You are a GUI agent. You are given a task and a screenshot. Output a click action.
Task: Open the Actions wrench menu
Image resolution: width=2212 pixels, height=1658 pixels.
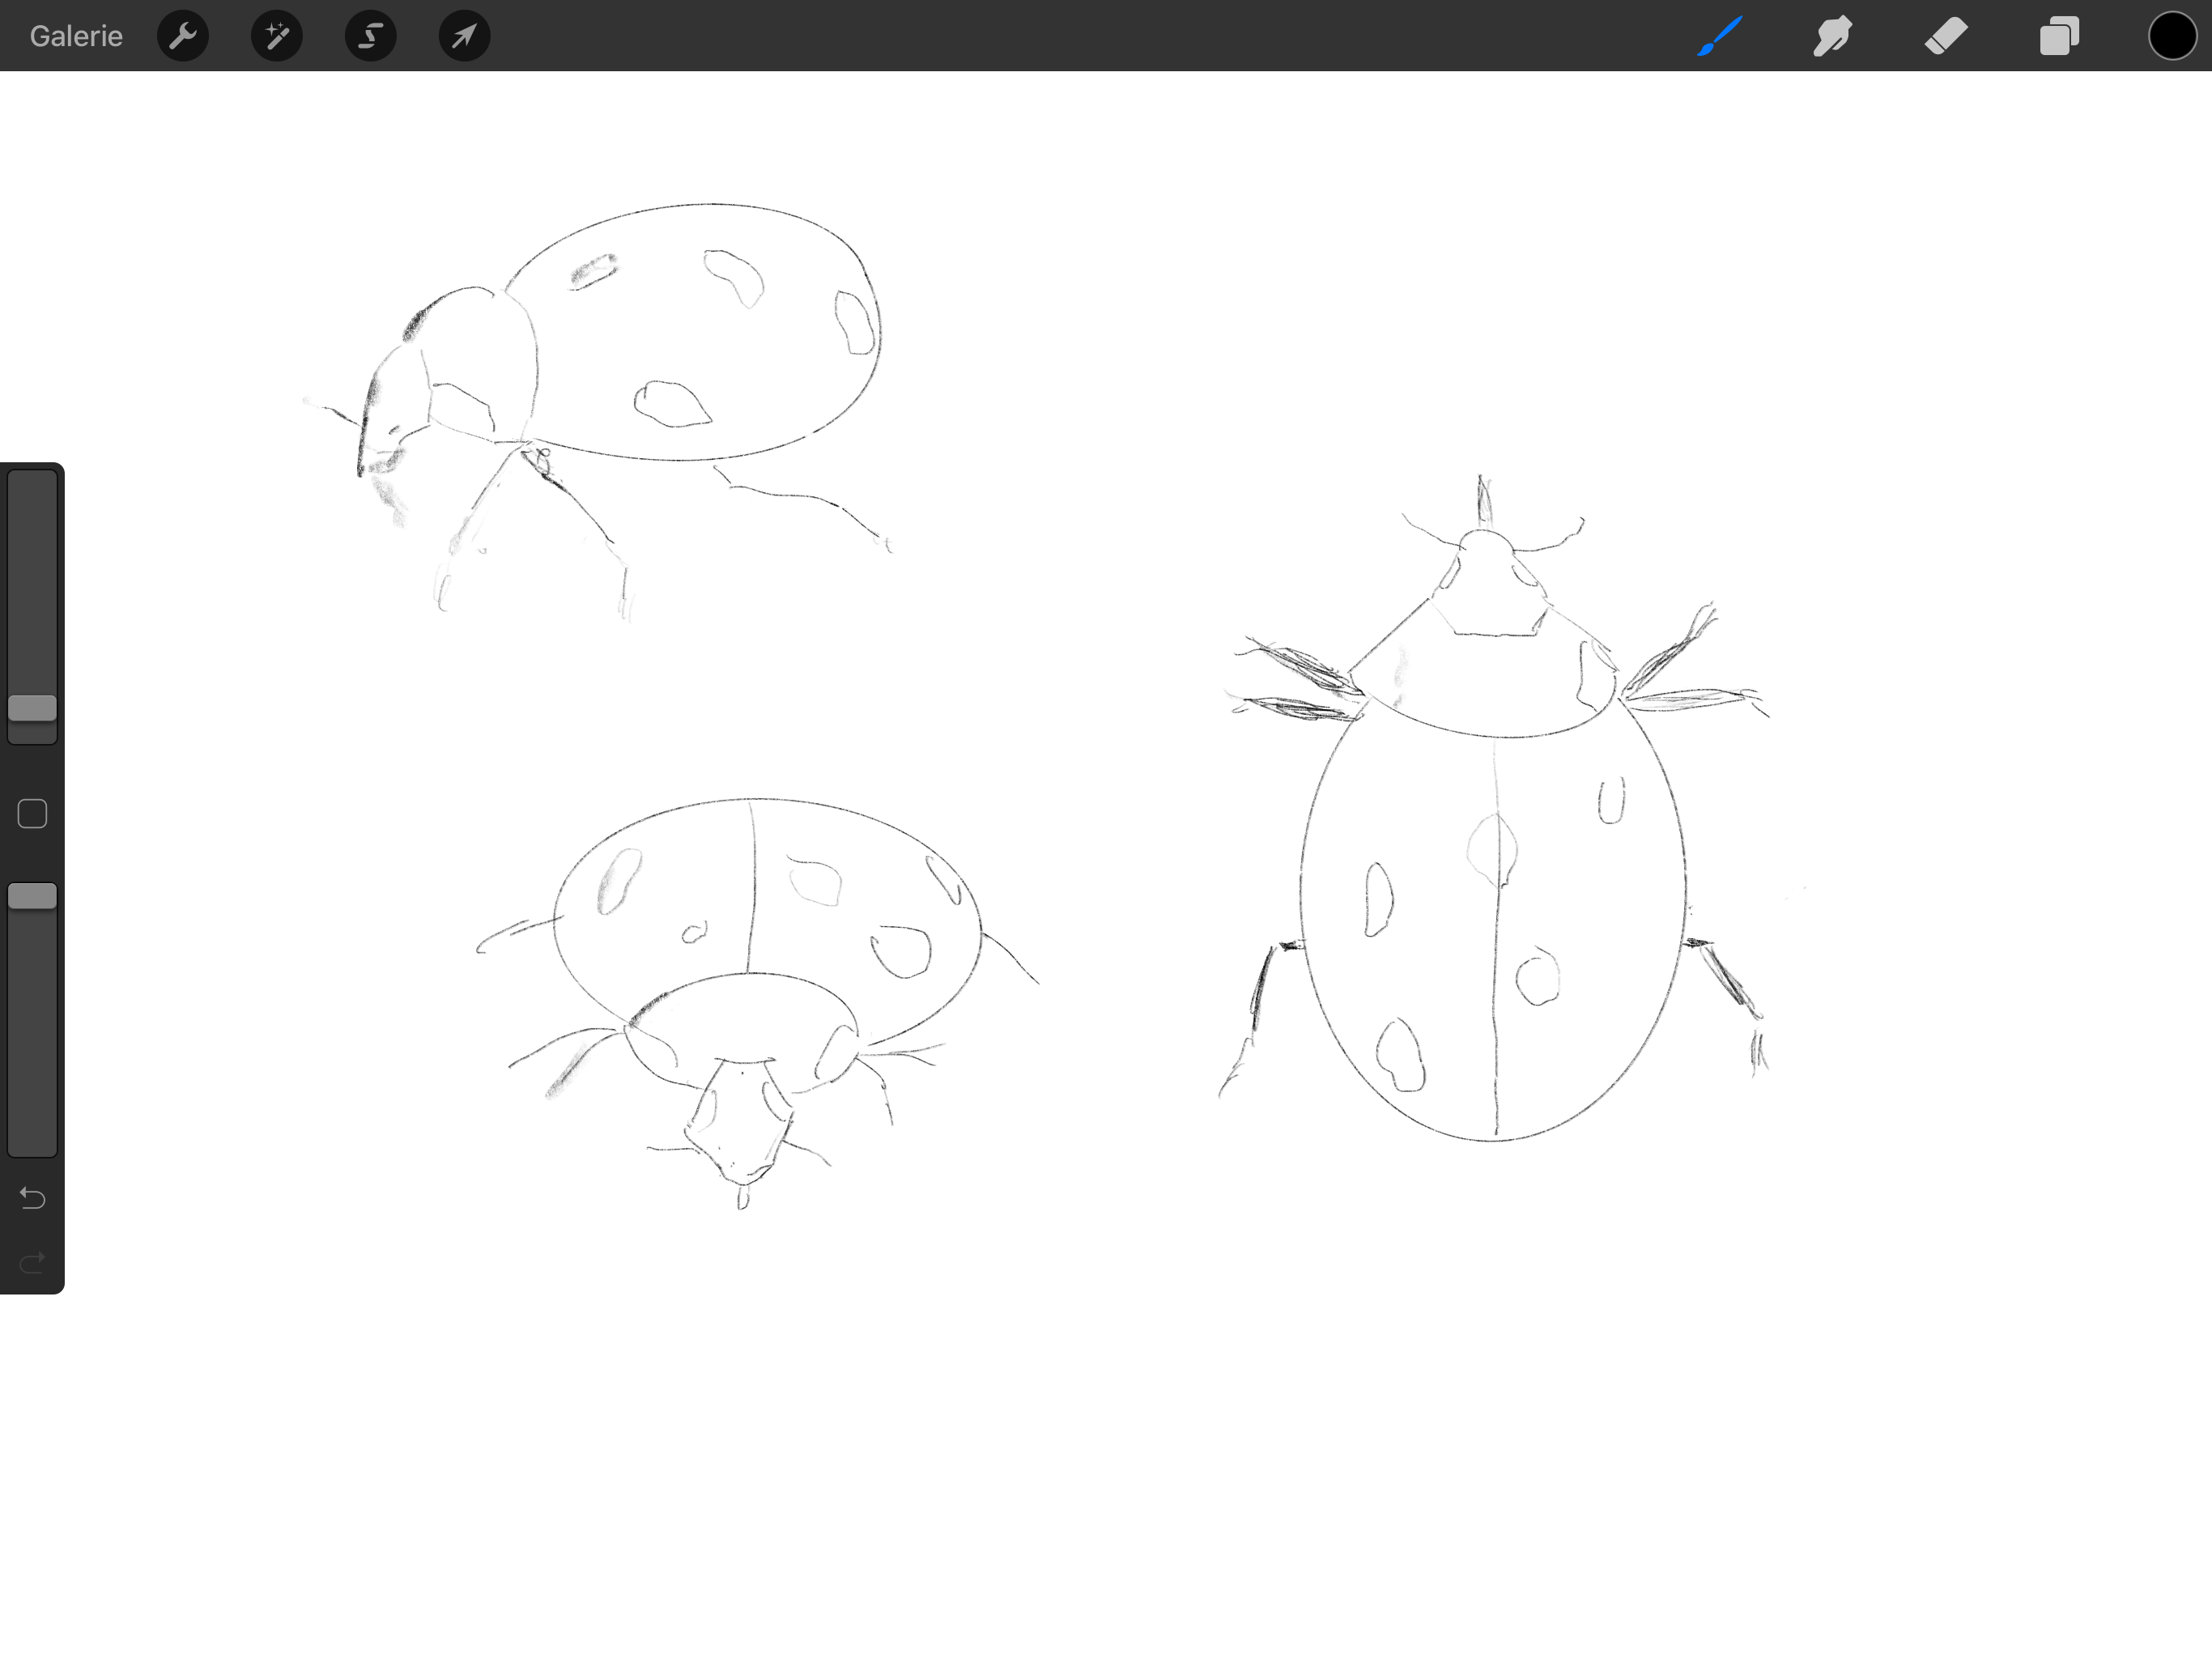point(183,37)
